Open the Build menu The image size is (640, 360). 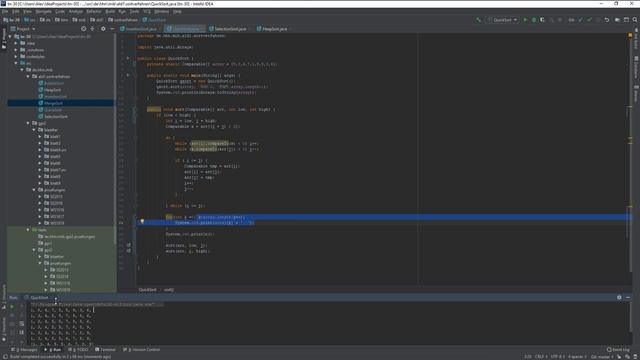click(110, 11)
